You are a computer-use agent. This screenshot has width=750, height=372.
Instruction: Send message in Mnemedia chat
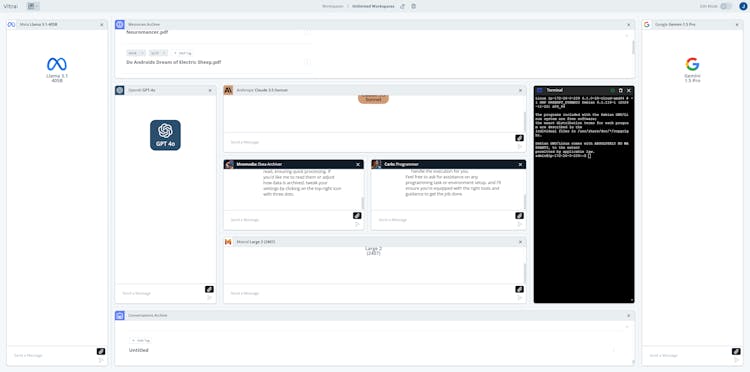(357, 224)
